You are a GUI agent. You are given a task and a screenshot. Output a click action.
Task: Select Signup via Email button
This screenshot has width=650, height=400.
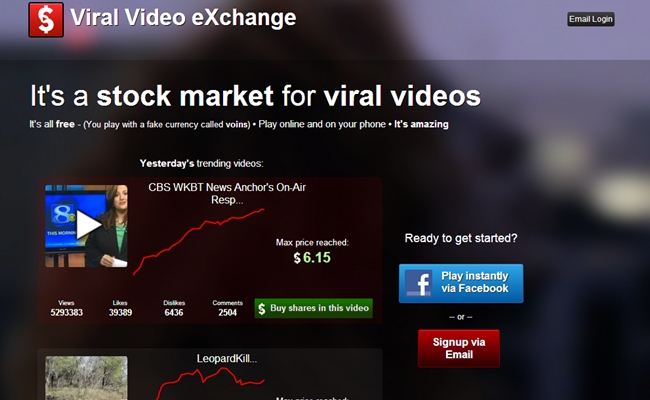point(458,348)
